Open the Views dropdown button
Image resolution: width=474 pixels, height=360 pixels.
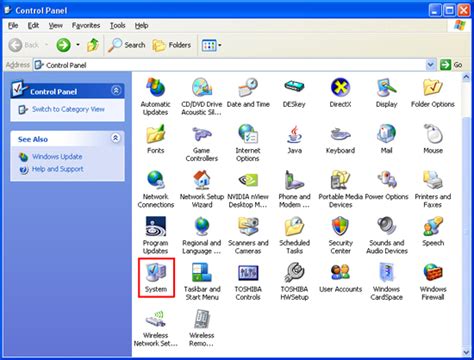(211, 45)
